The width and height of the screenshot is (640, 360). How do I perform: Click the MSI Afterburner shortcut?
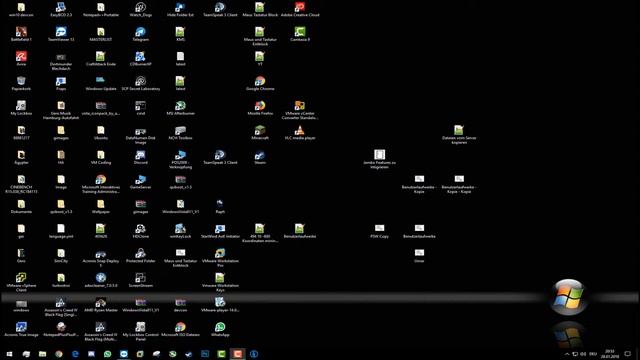click(180, 108)
